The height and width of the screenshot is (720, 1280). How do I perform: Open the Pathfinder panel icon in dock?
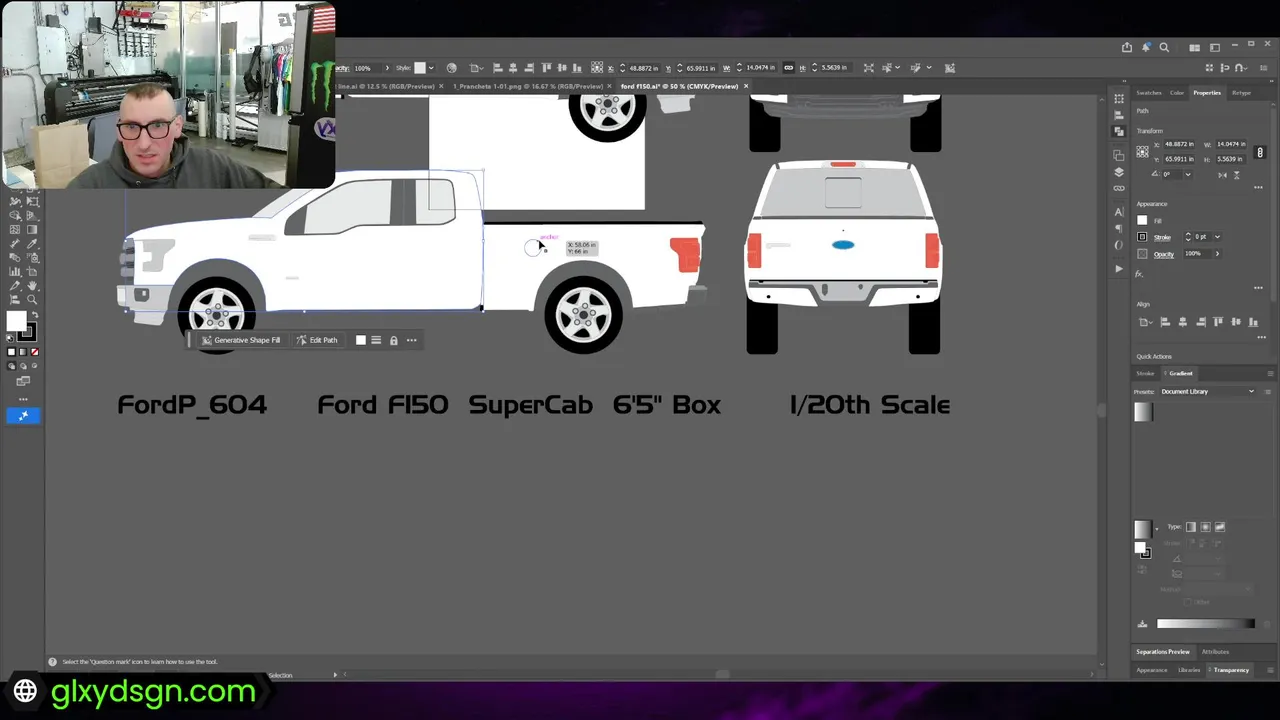[x=1119, y=131]
